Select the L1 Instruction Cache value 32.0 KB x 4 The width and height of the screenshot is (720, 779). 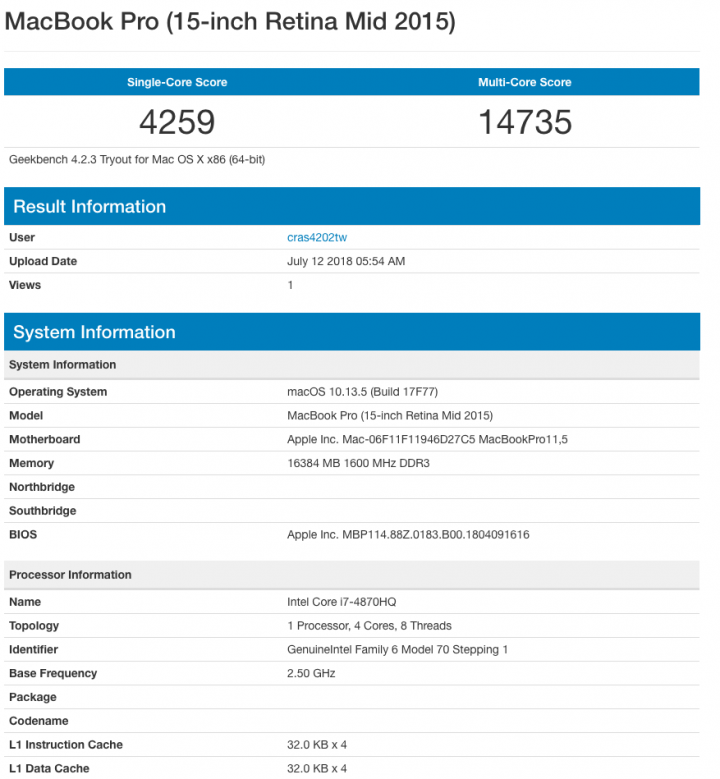point(317,745)
